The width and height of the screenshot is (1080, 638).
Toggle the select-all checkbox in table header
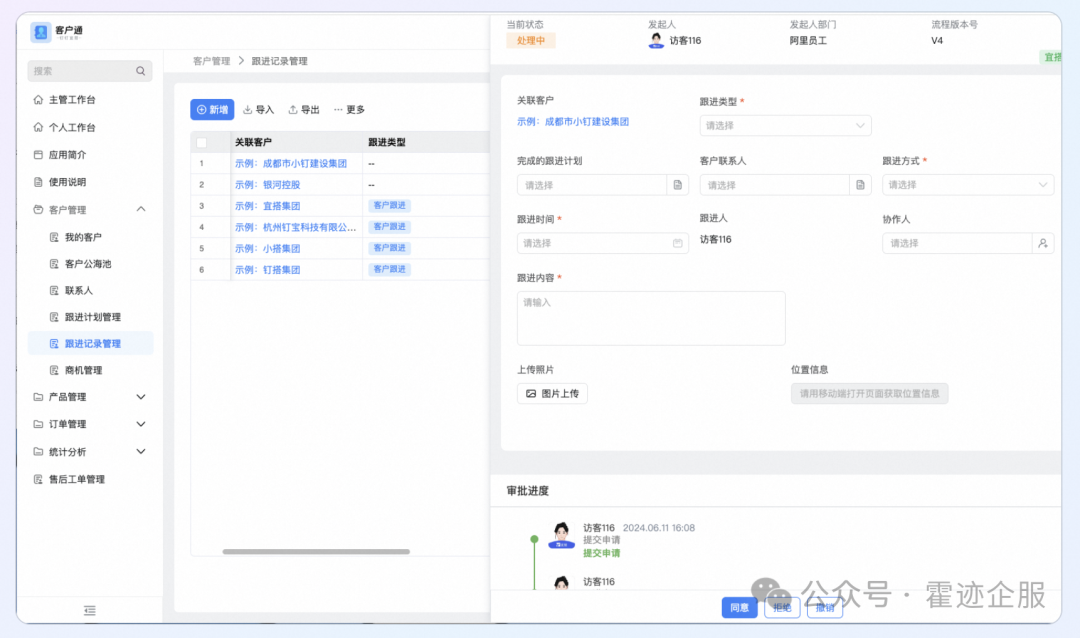[201, 142]
